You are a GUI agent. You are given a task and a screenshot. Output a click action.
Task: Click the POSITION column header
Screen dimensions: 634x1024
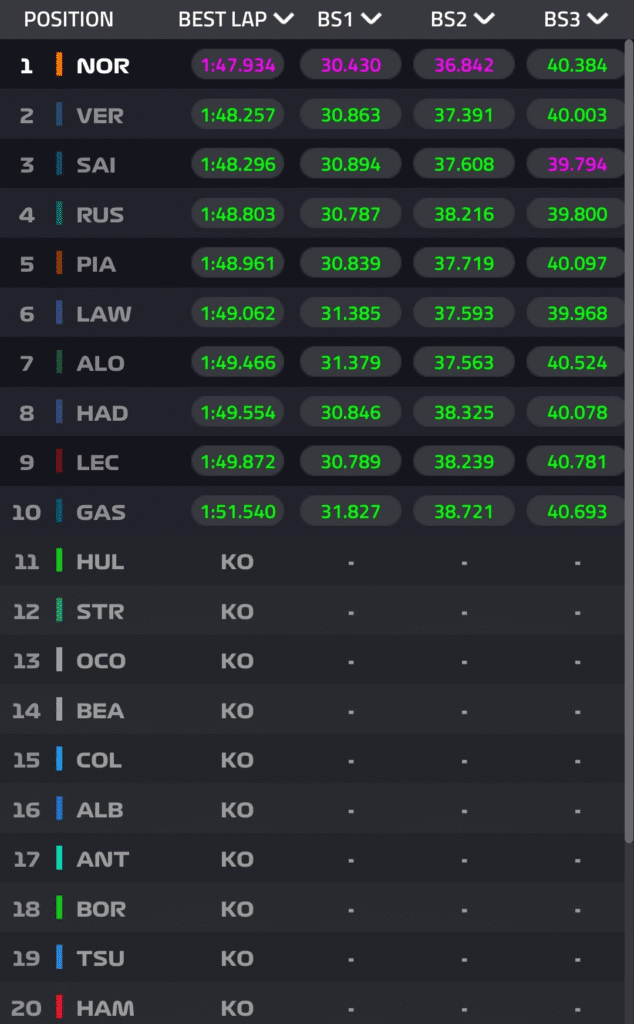point(68,19)
